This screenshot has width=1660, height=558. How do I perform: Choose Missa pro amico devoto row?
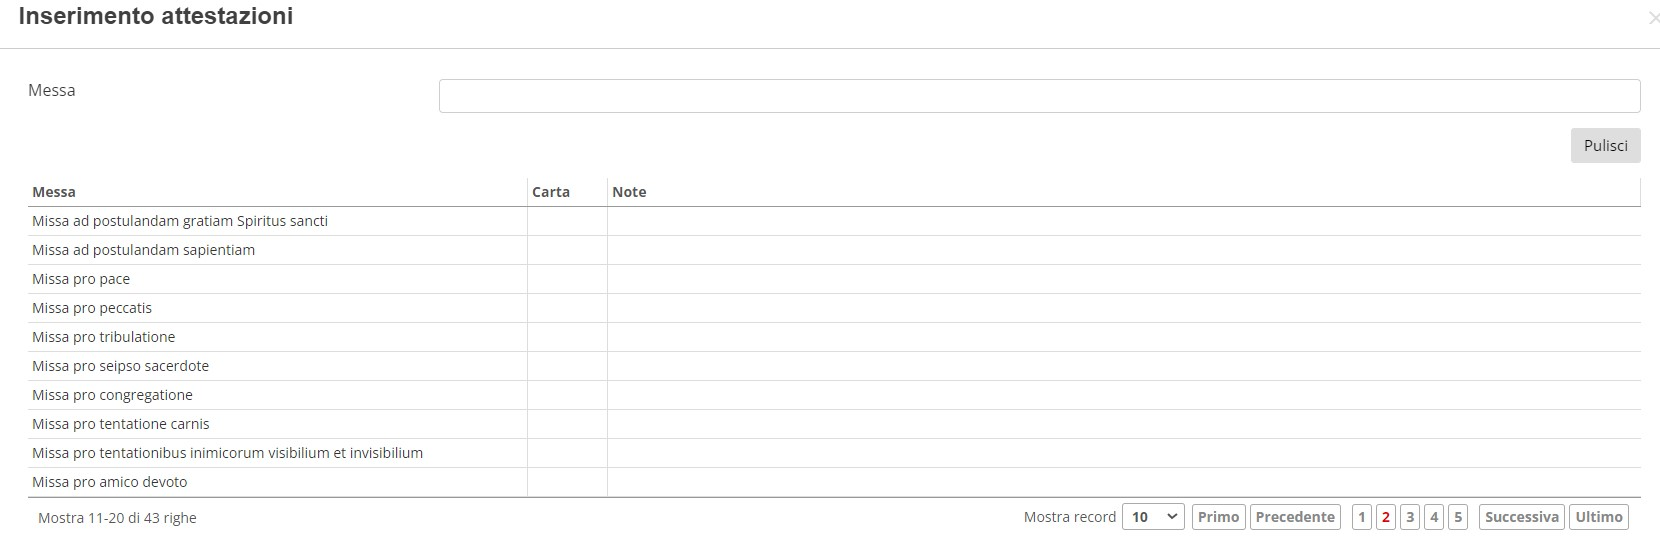pyautogui.click(x=110, y=482)
